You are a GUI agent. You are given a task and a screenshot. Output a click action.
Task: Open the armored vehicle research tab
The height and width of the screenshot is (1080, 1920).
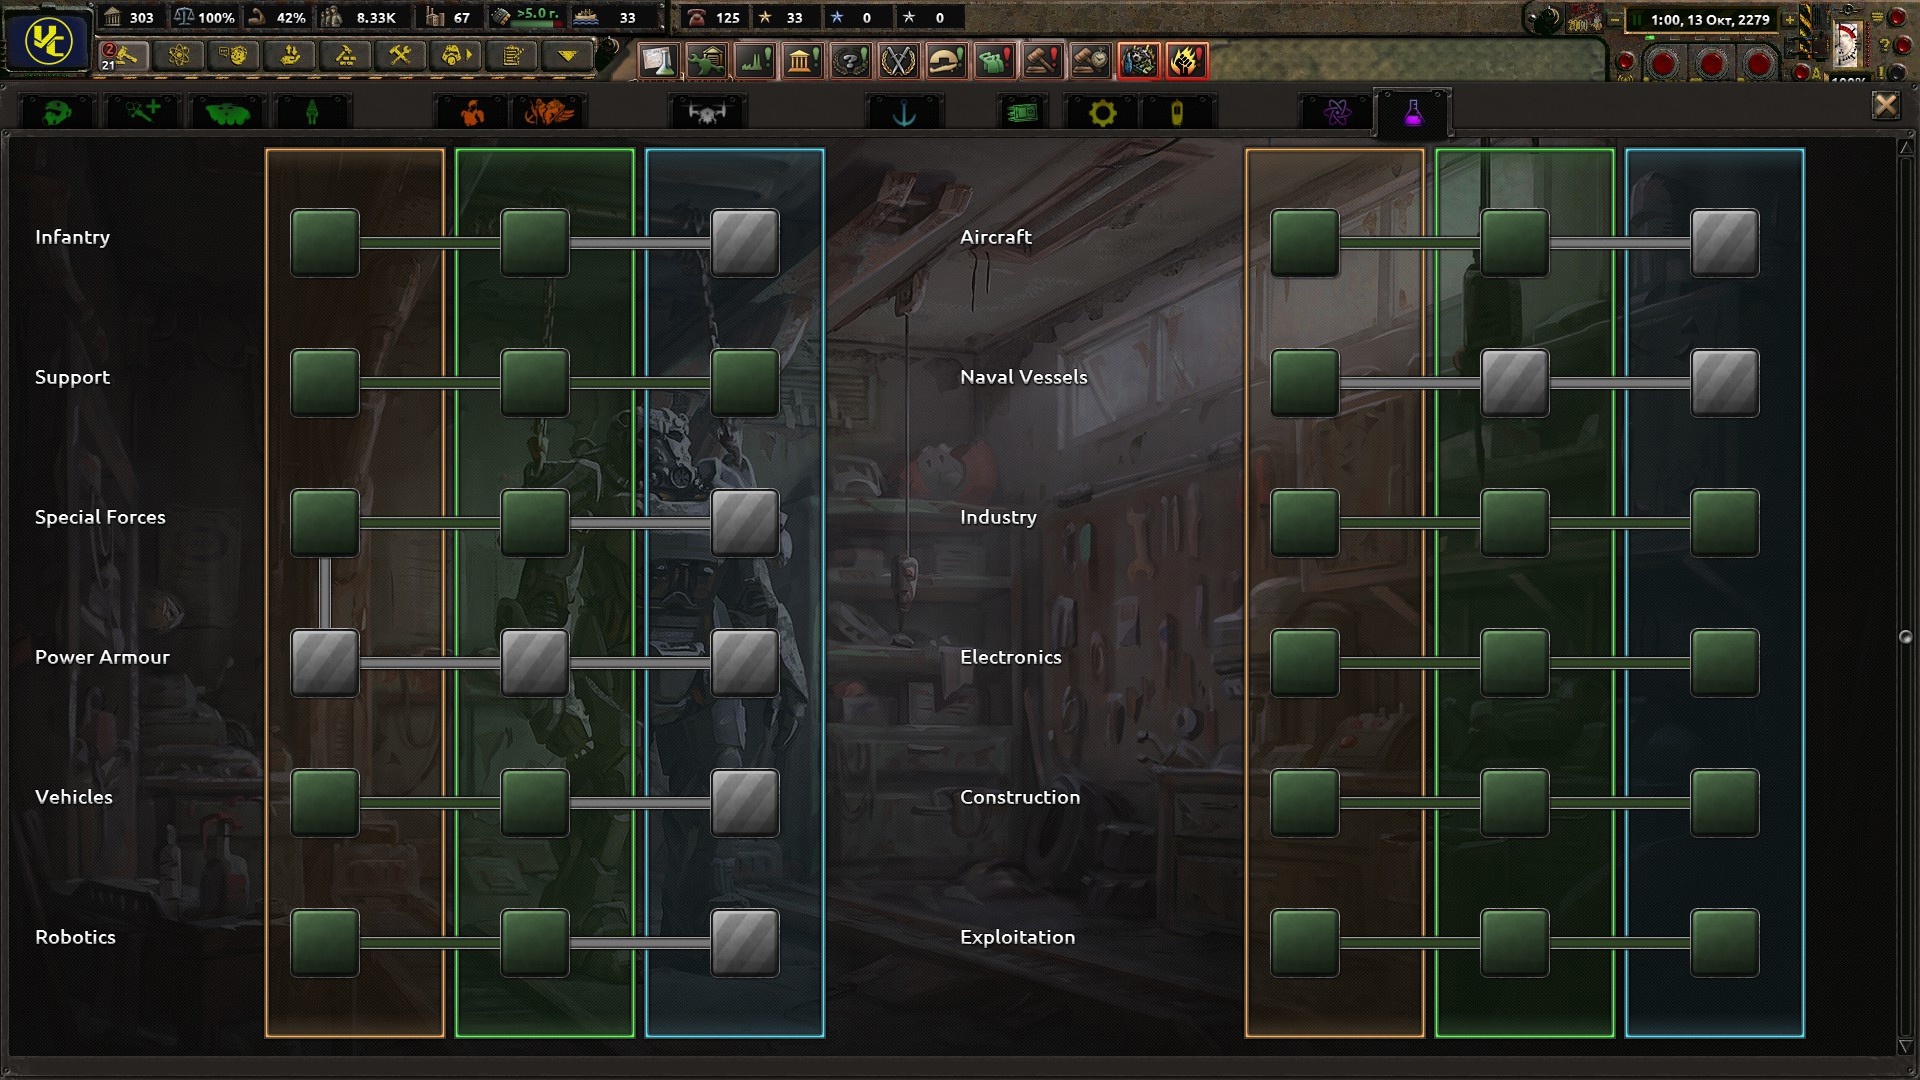[x=227, y=114]
